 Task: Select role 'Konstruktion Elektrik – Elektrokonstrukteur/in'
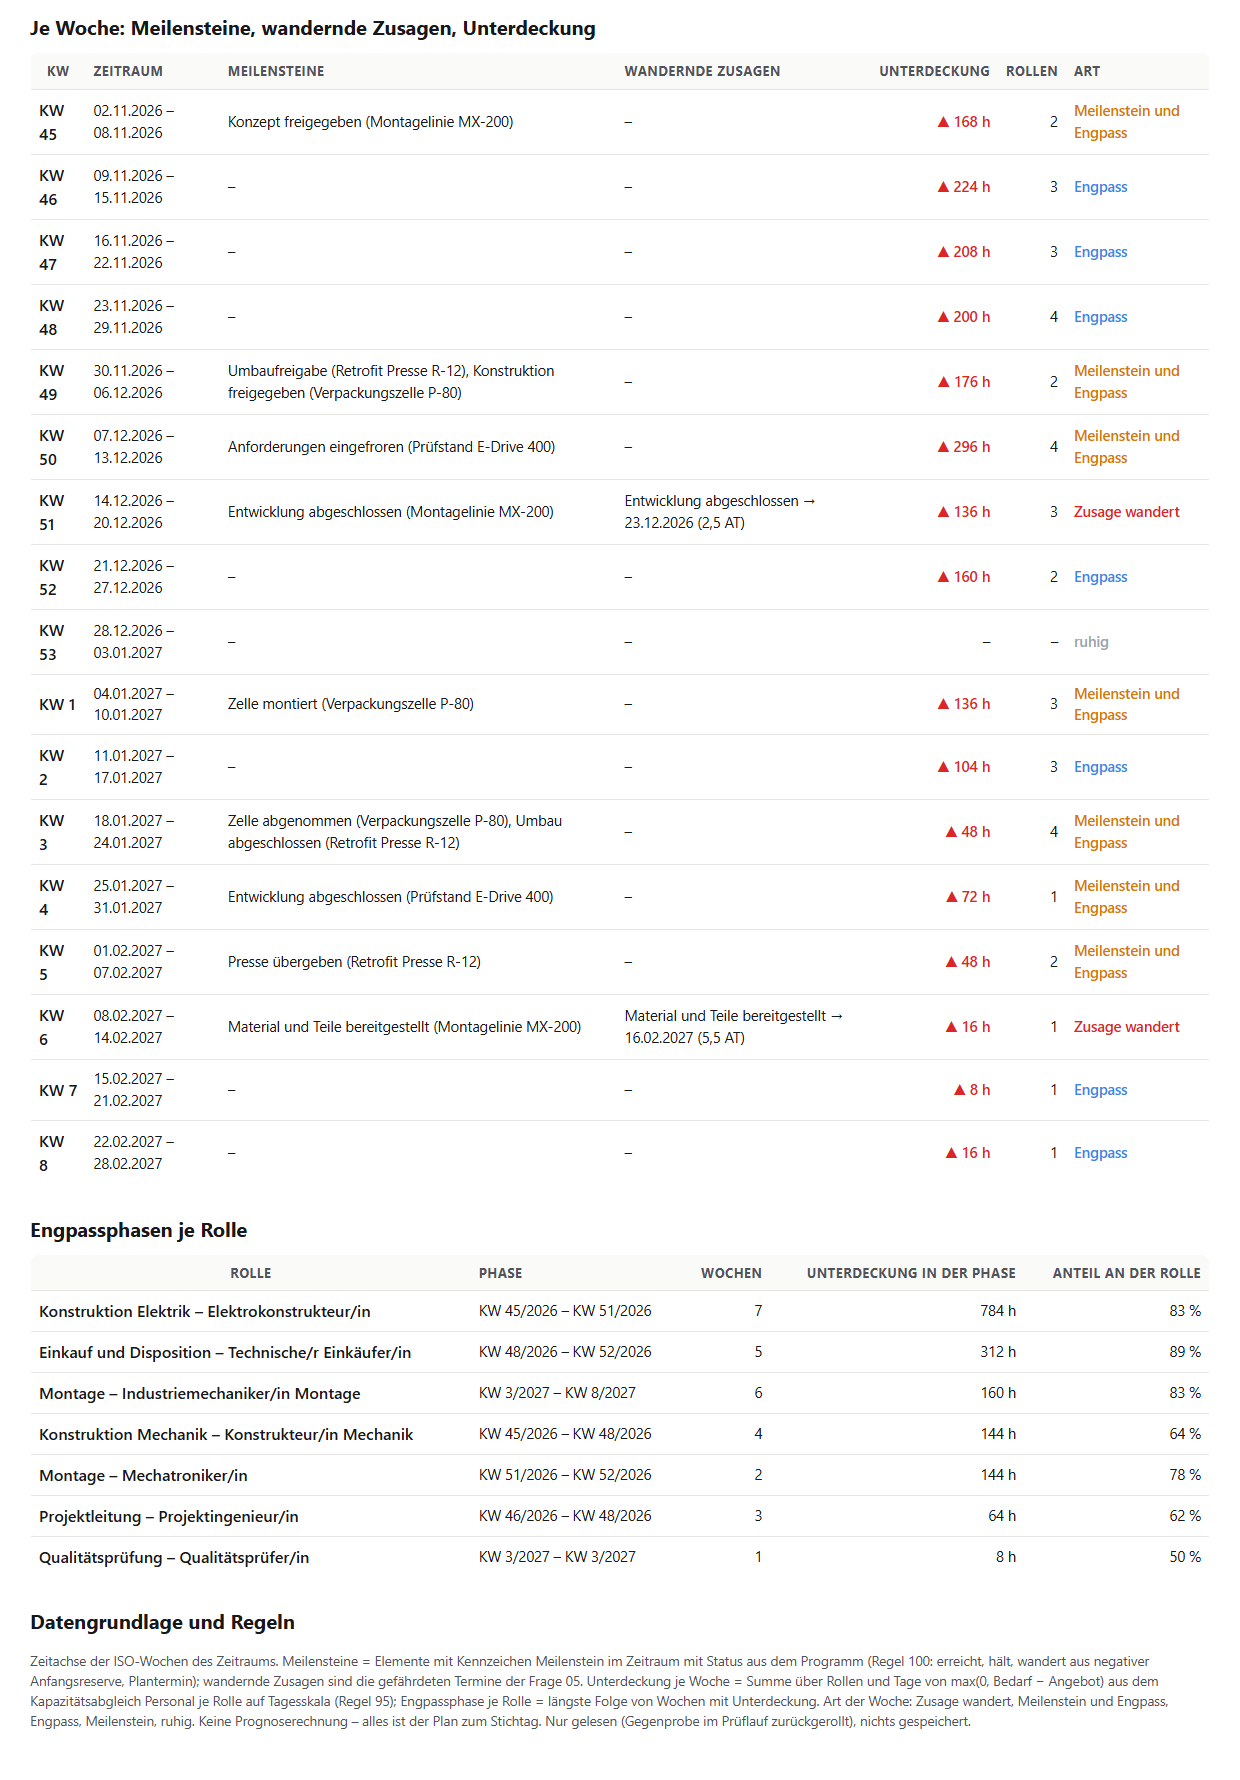pos(204,1311)
